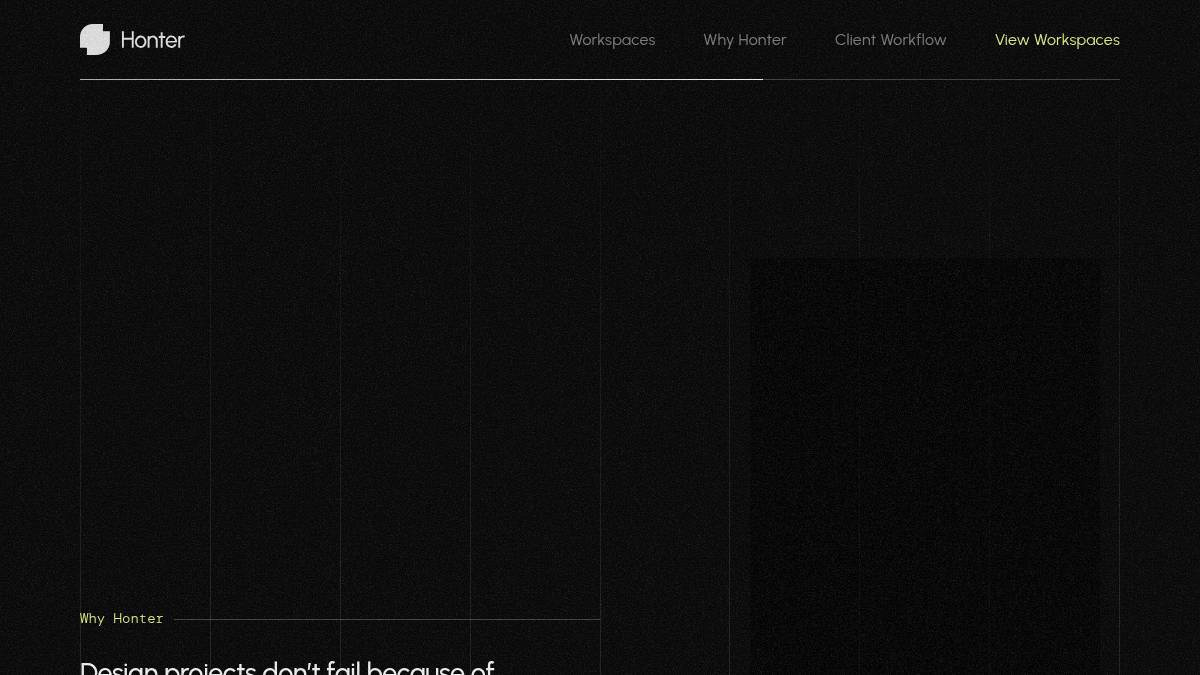Click the Honter logo icon
Screen dimensions: 1200x675
point(95,40)
